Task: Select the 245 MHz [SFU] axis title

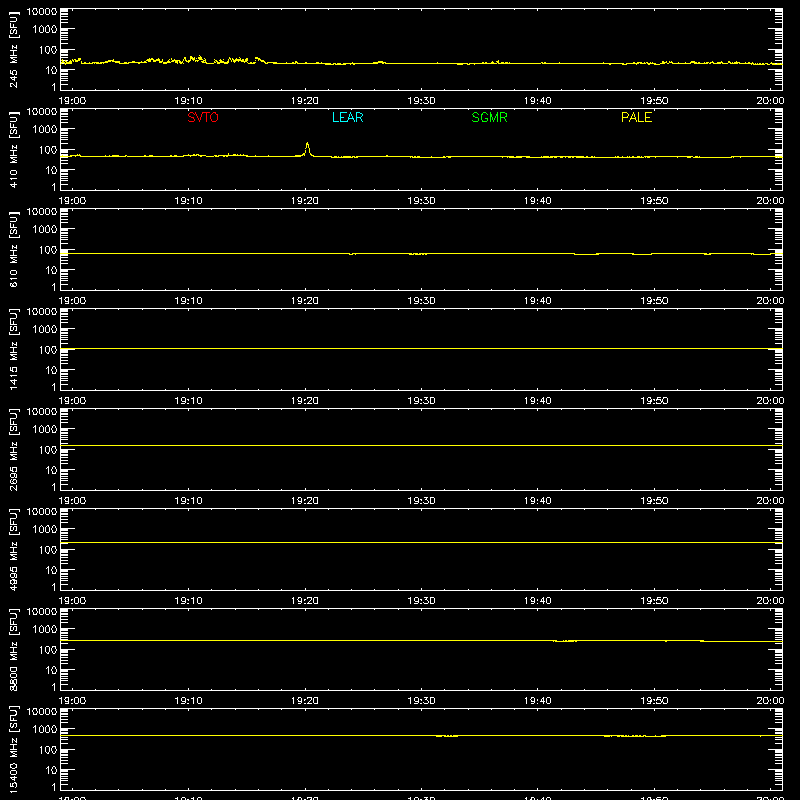Action: pyautogui.click(x=14, y=49)
